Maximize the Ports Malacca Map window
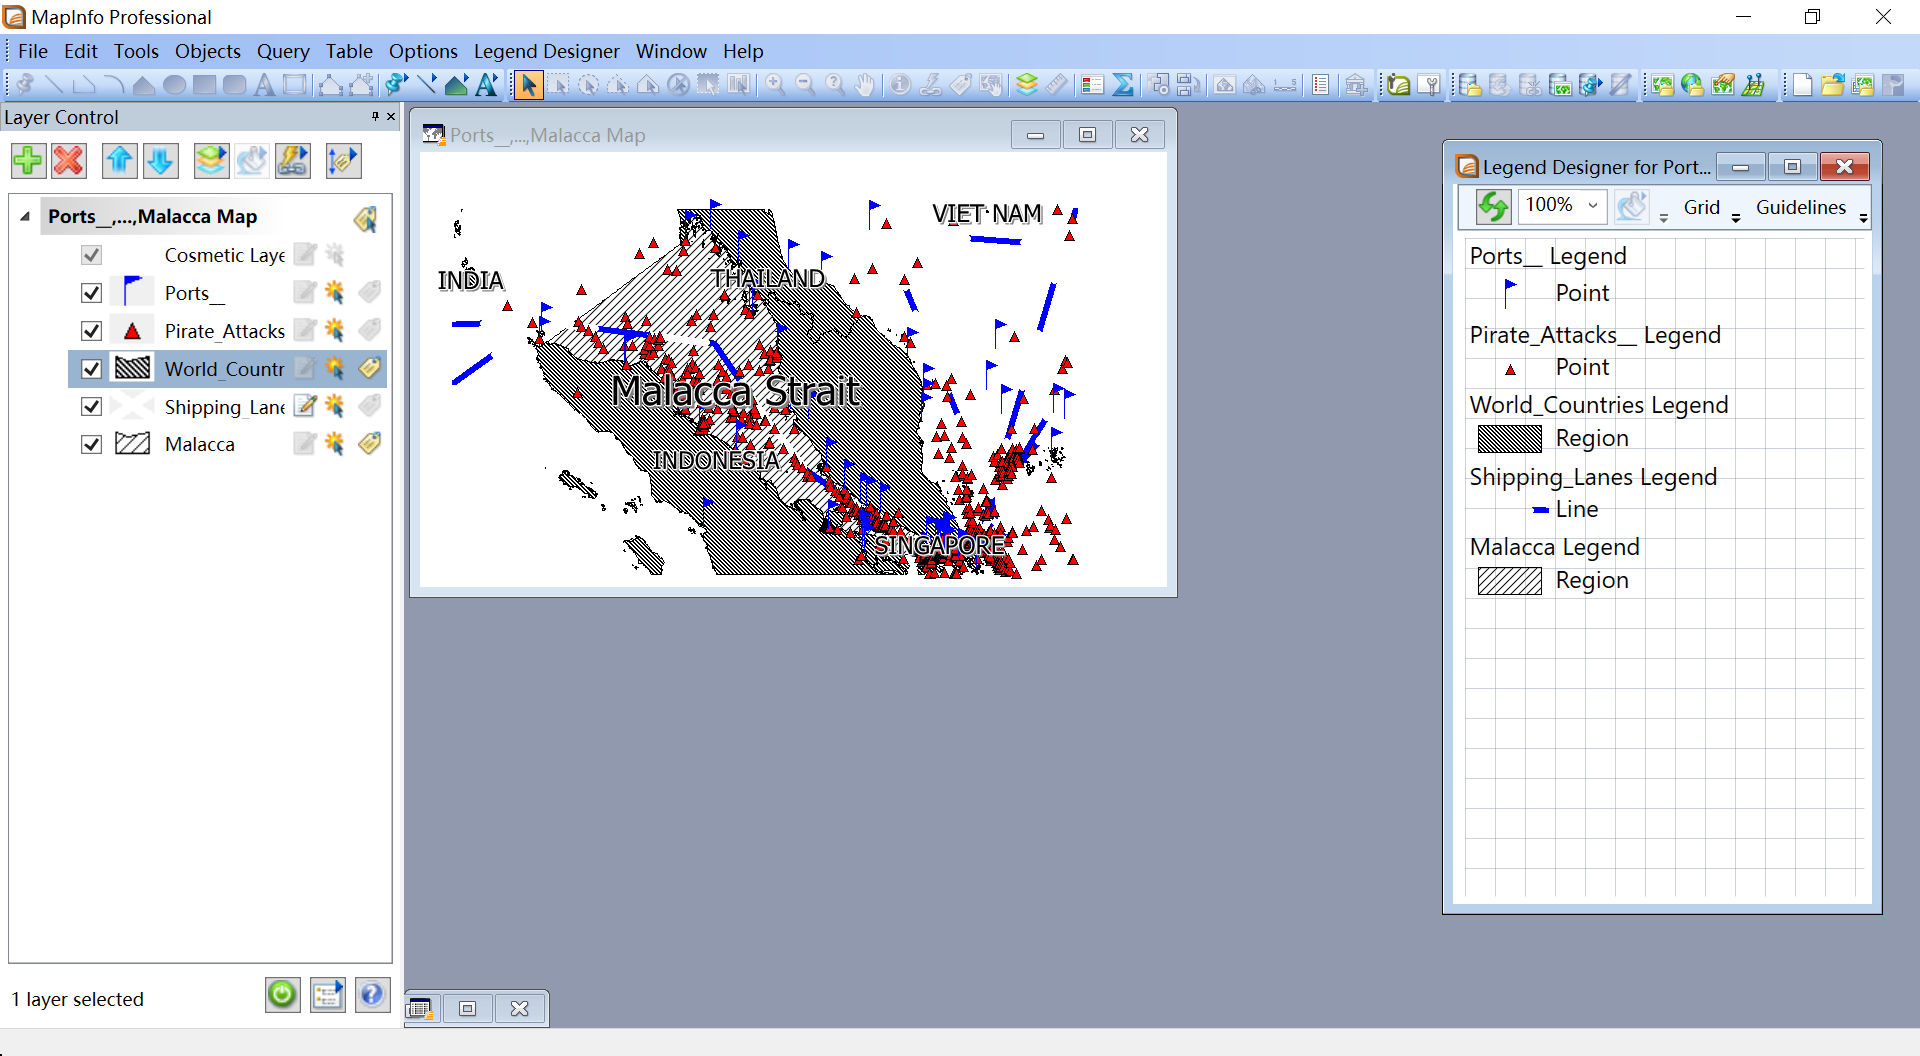Image resolution: width=1920 pixels, height=1056 pixels. [1087, 135]
